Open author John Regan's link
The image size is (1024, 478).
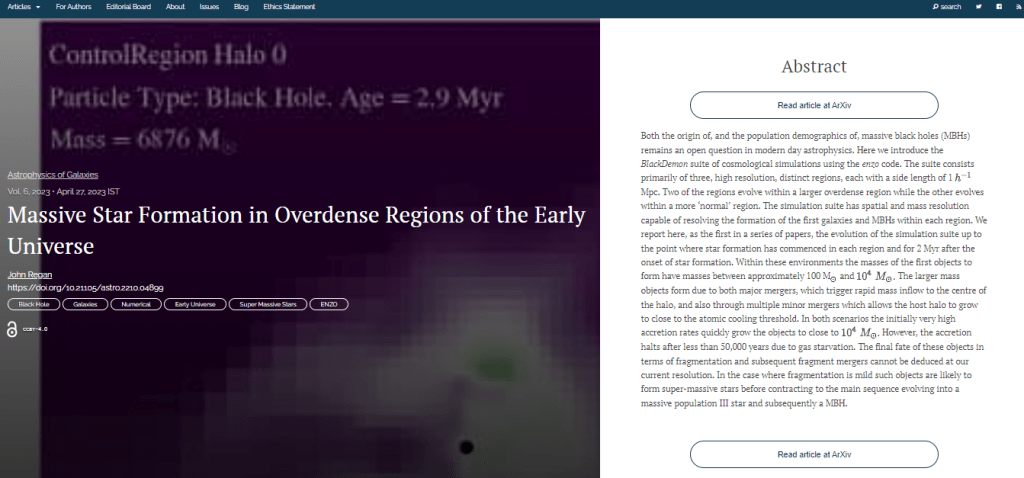30,274
